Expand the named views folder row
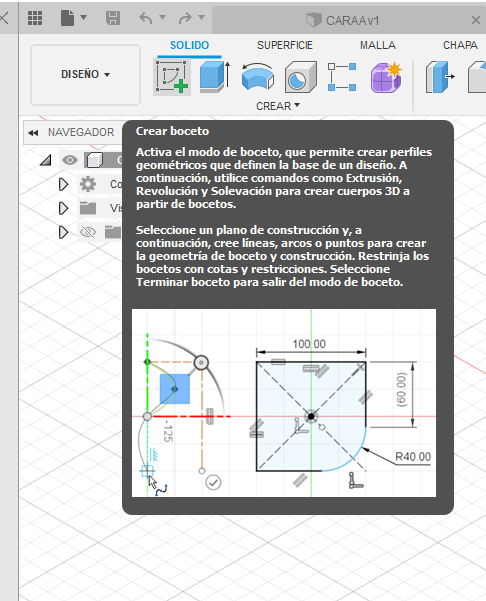486x601 pixels. coord(63,208)
